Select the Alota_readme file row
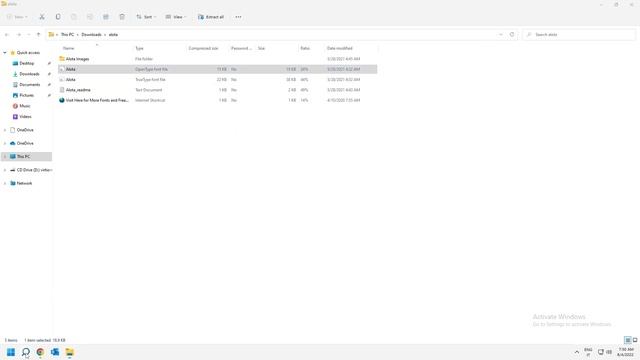This screenshot has width=640, height=360. pos(218,90)
